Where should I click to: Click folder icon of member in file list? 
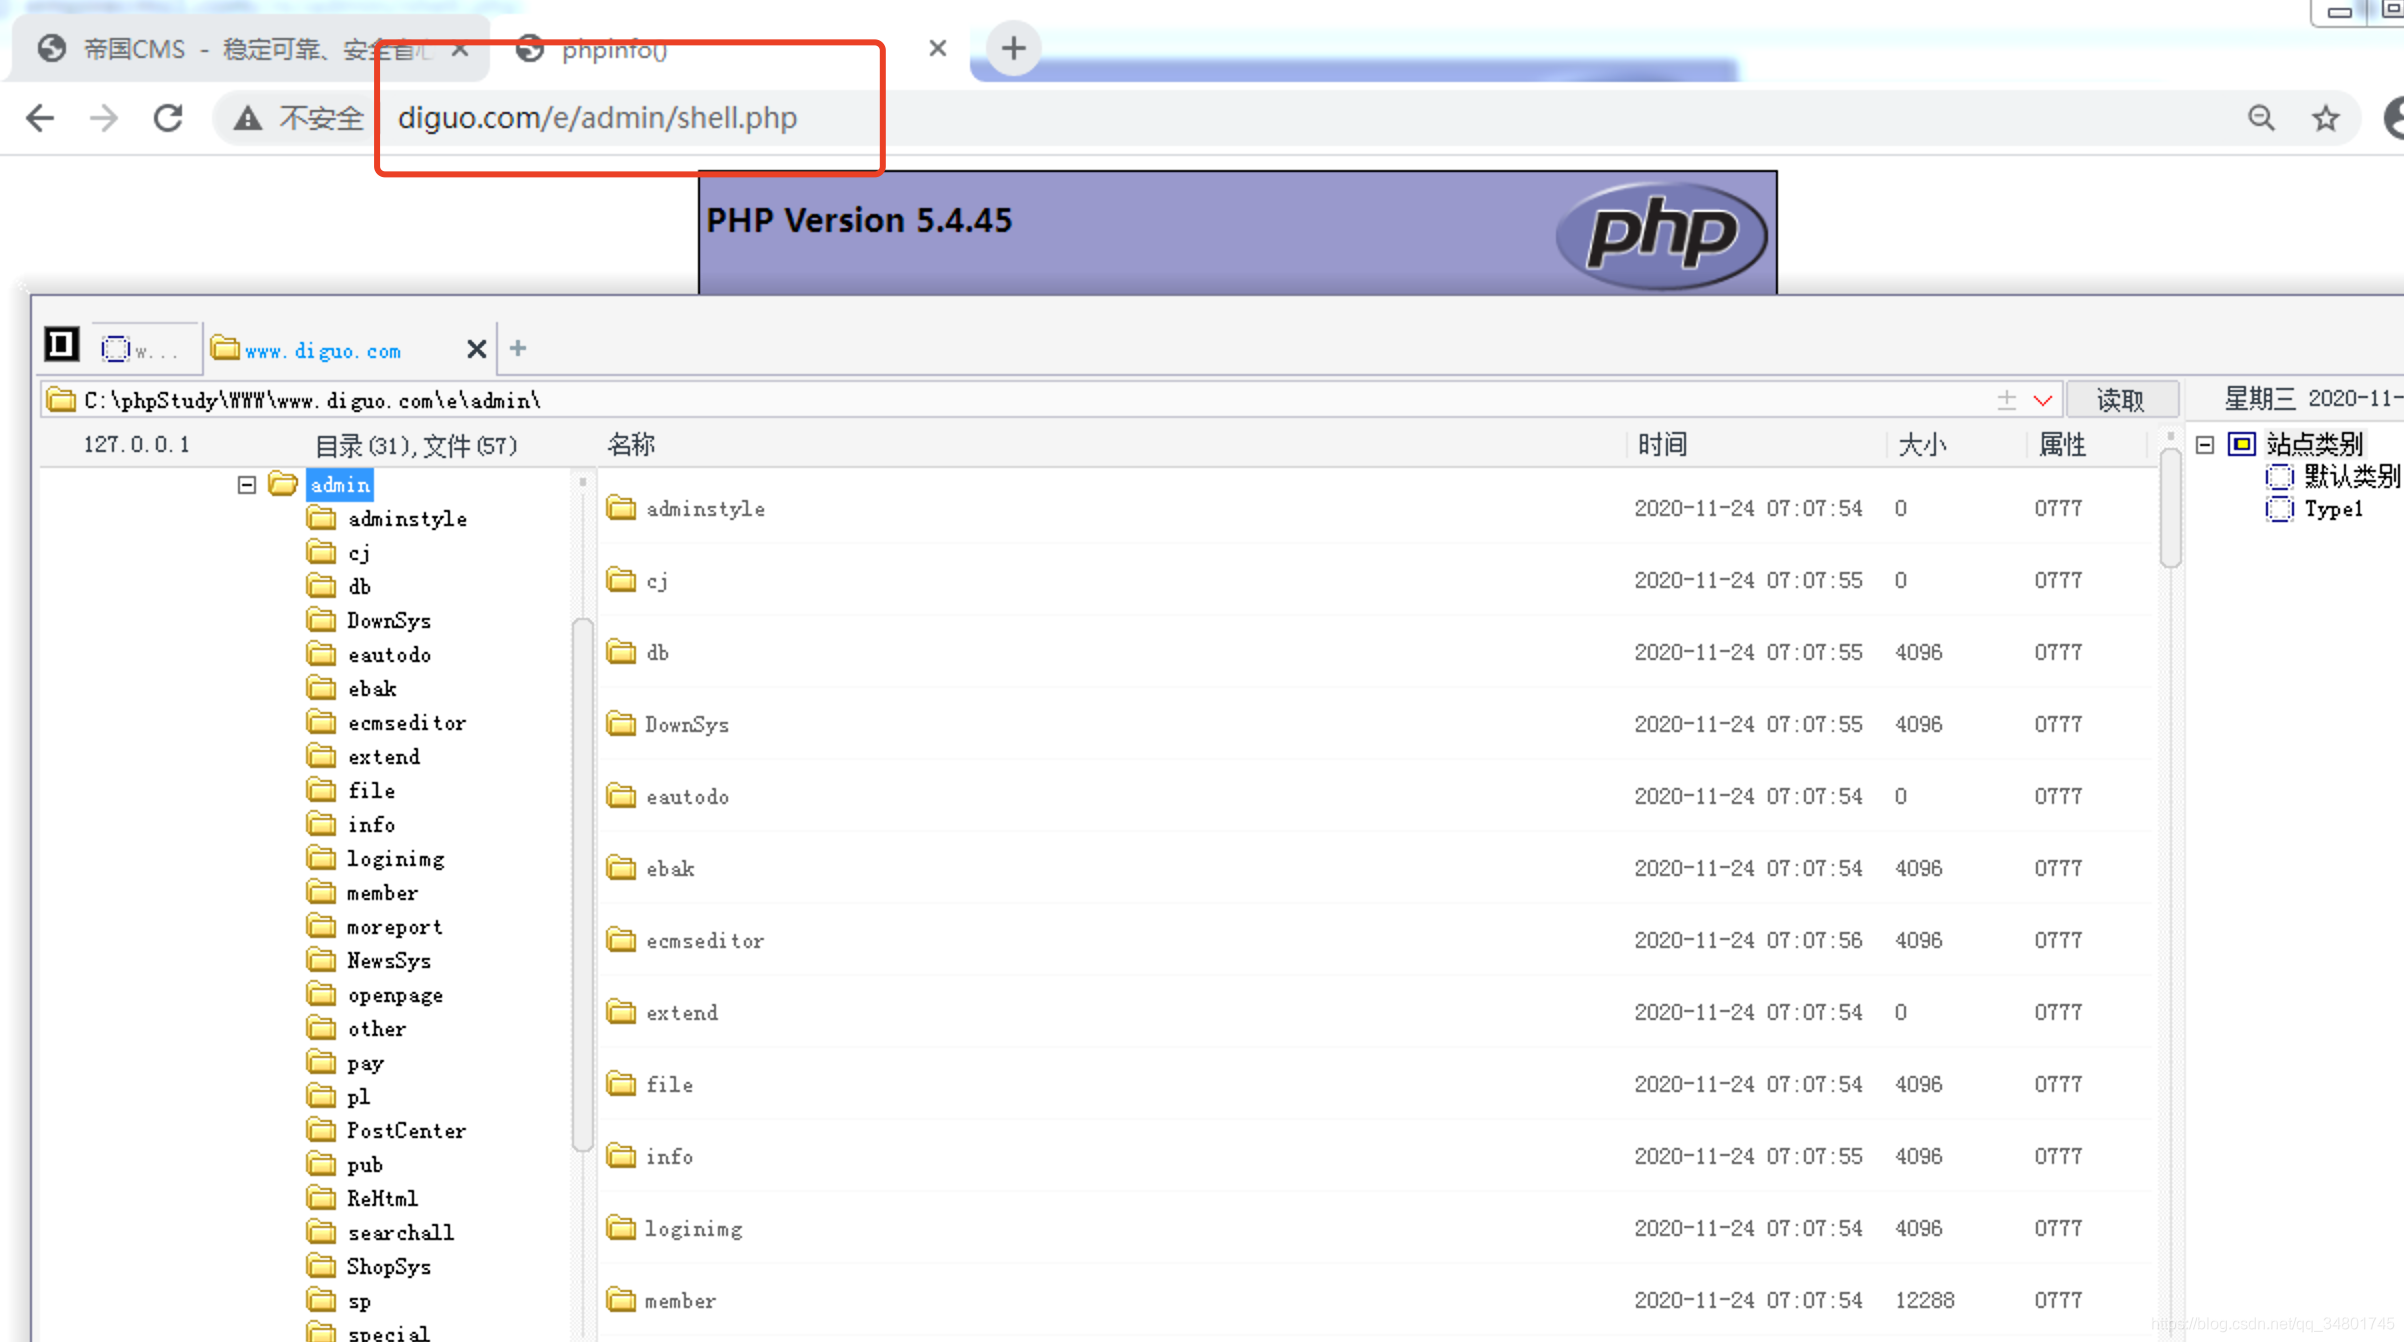621,1300
